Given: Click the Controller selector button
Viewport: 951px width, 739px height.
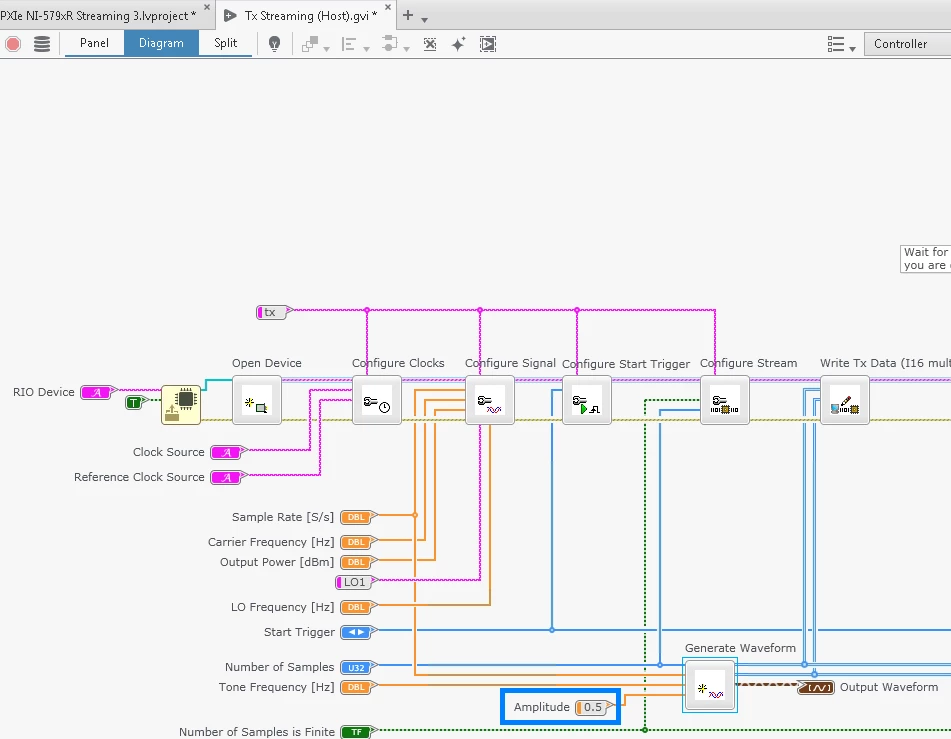Looking at the screenshot, I should [905, 44].
